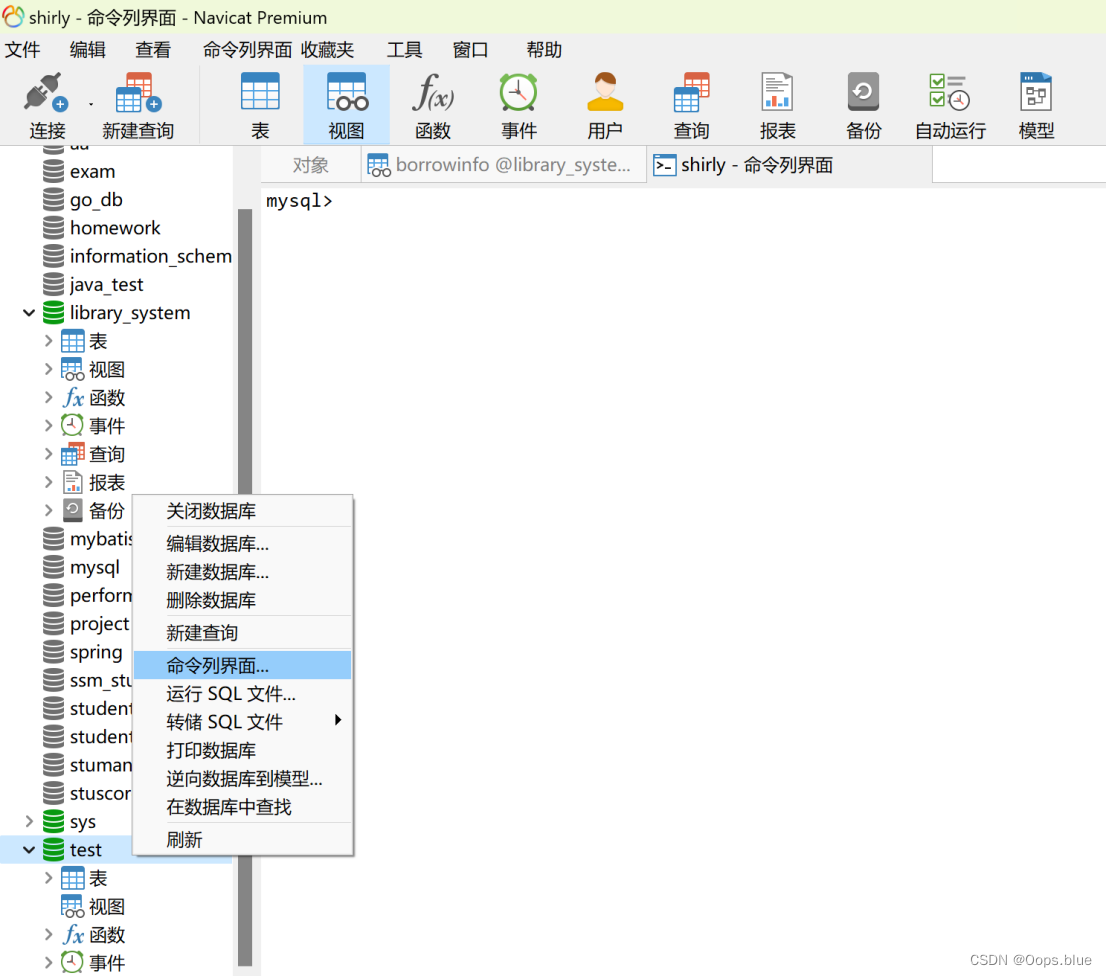Choose 命令列界面... from context menu
1107x977 pixels.
(242, 666)
